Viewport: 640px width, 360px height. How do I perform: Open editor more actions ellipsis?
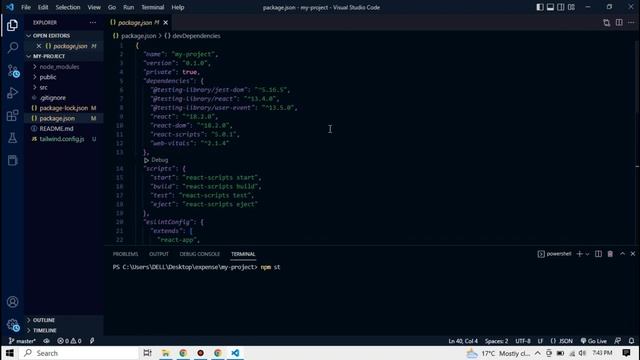coord(631,22)
